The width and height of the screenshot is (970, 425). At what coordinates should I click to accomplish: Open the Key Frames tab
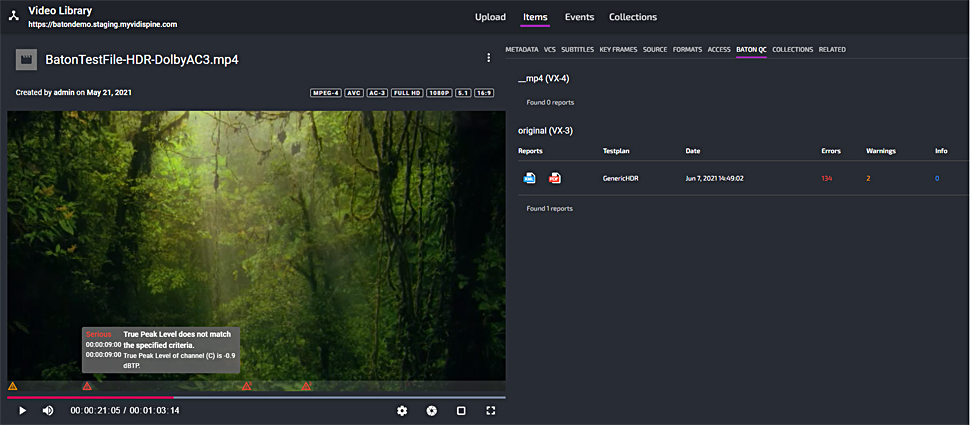tap(618, 49)
